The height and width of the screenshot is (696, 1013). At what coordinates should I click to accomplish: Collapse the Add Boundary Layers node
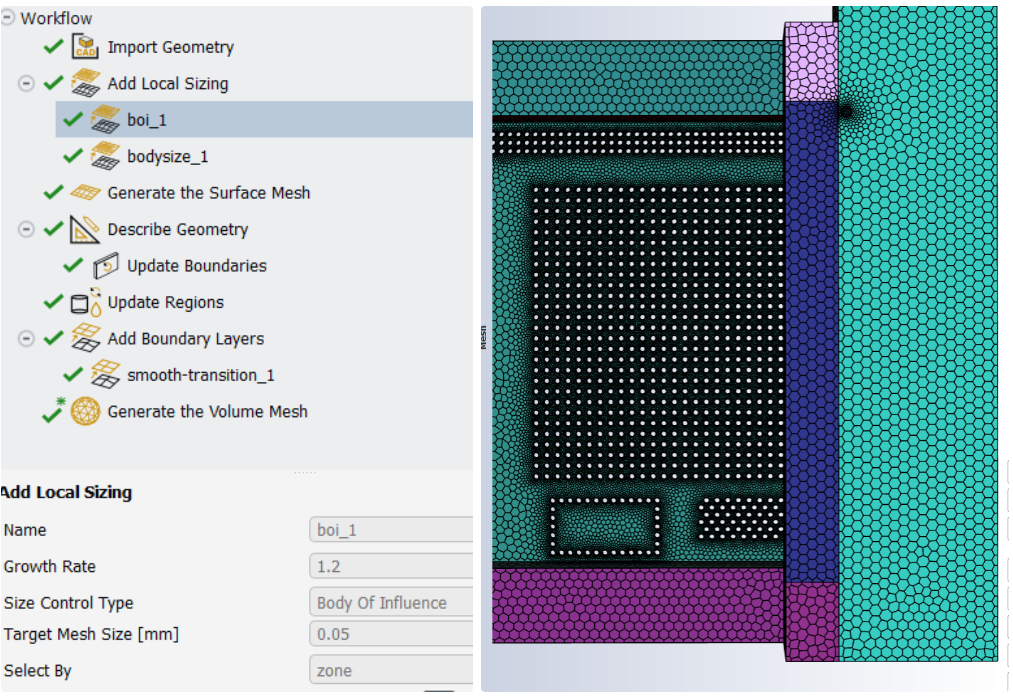coord(26,339)
